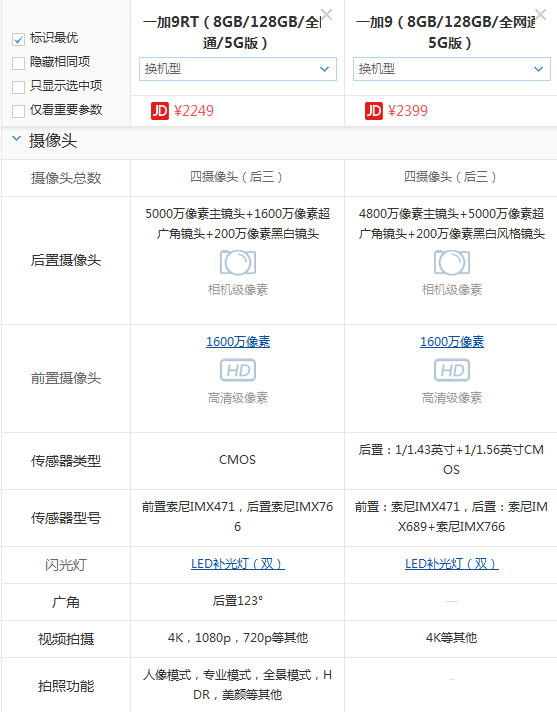Image resolution: width=557 pixels, height=712 pixels.
Task: Select the 后置摄像头 row label
Action: [x=66, y=260]
